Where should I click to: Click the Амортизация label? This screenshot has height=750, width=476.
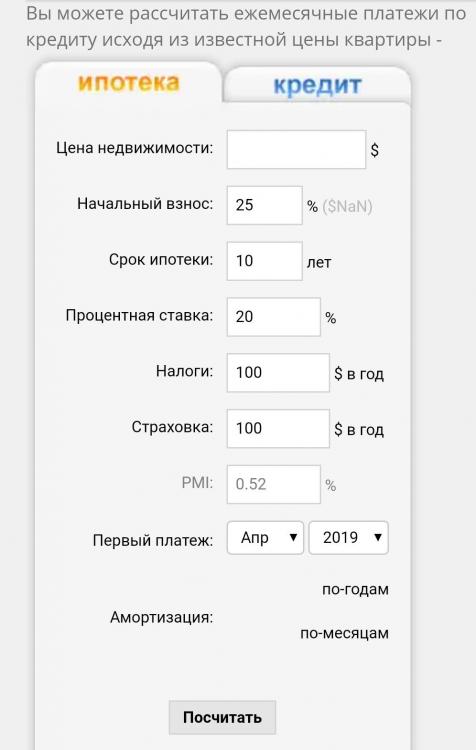pyautogui.click(x=162, y=617)
